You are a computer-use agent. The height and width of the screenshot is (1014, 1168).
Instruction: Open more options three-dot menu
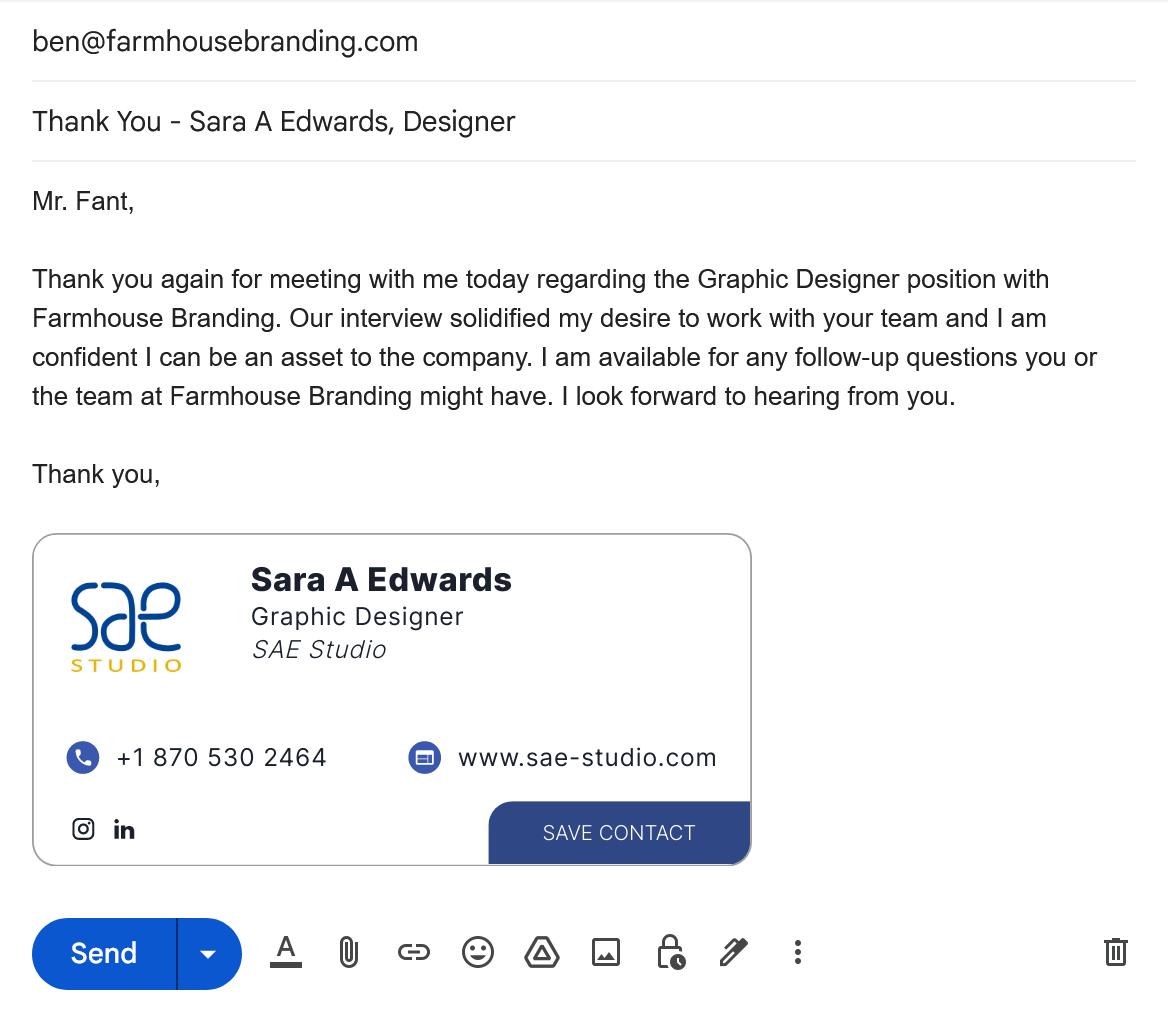[x=798, y=952]
